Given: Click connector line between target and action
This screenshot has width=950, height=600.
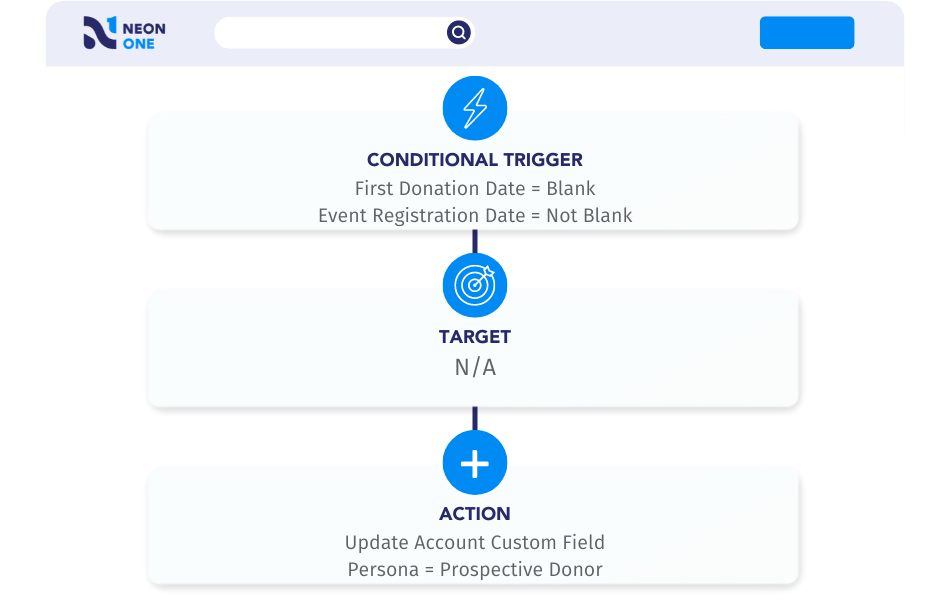Looking at the screenshot, I should tap(474, 419).
